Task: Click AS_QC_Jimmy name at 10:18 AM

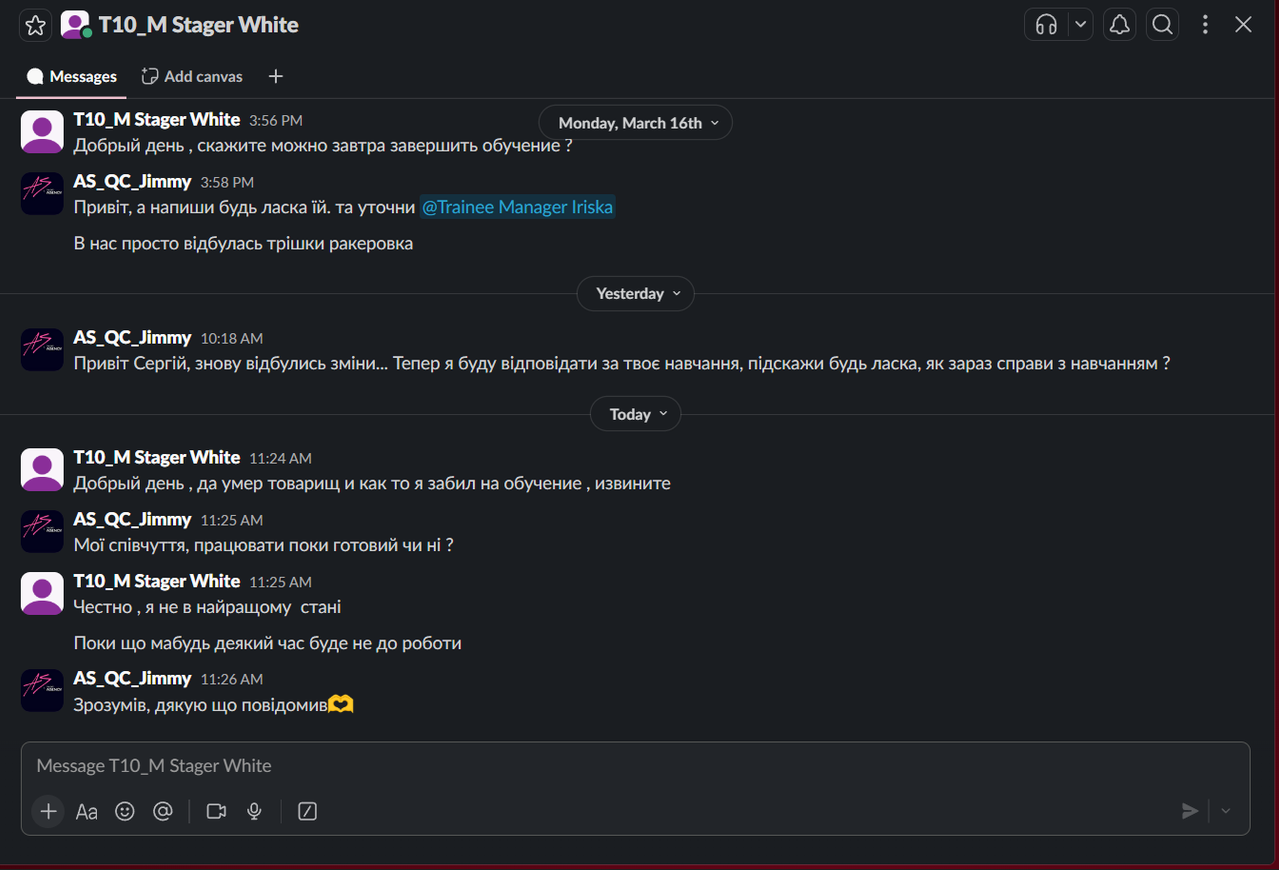Action: [x=132, y=337]
